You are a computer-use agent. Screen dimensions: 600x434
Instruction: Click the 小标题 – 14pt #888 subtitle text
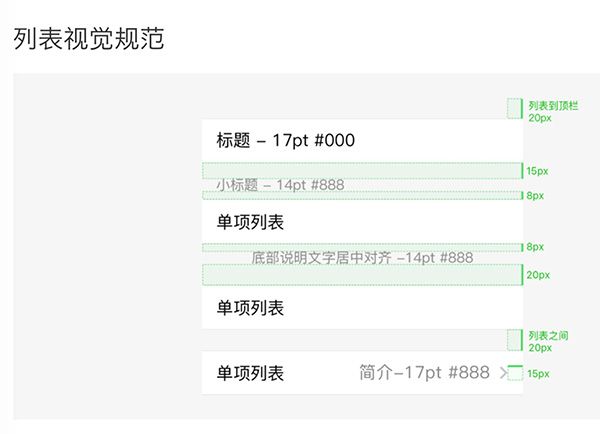tap(280, 185)
